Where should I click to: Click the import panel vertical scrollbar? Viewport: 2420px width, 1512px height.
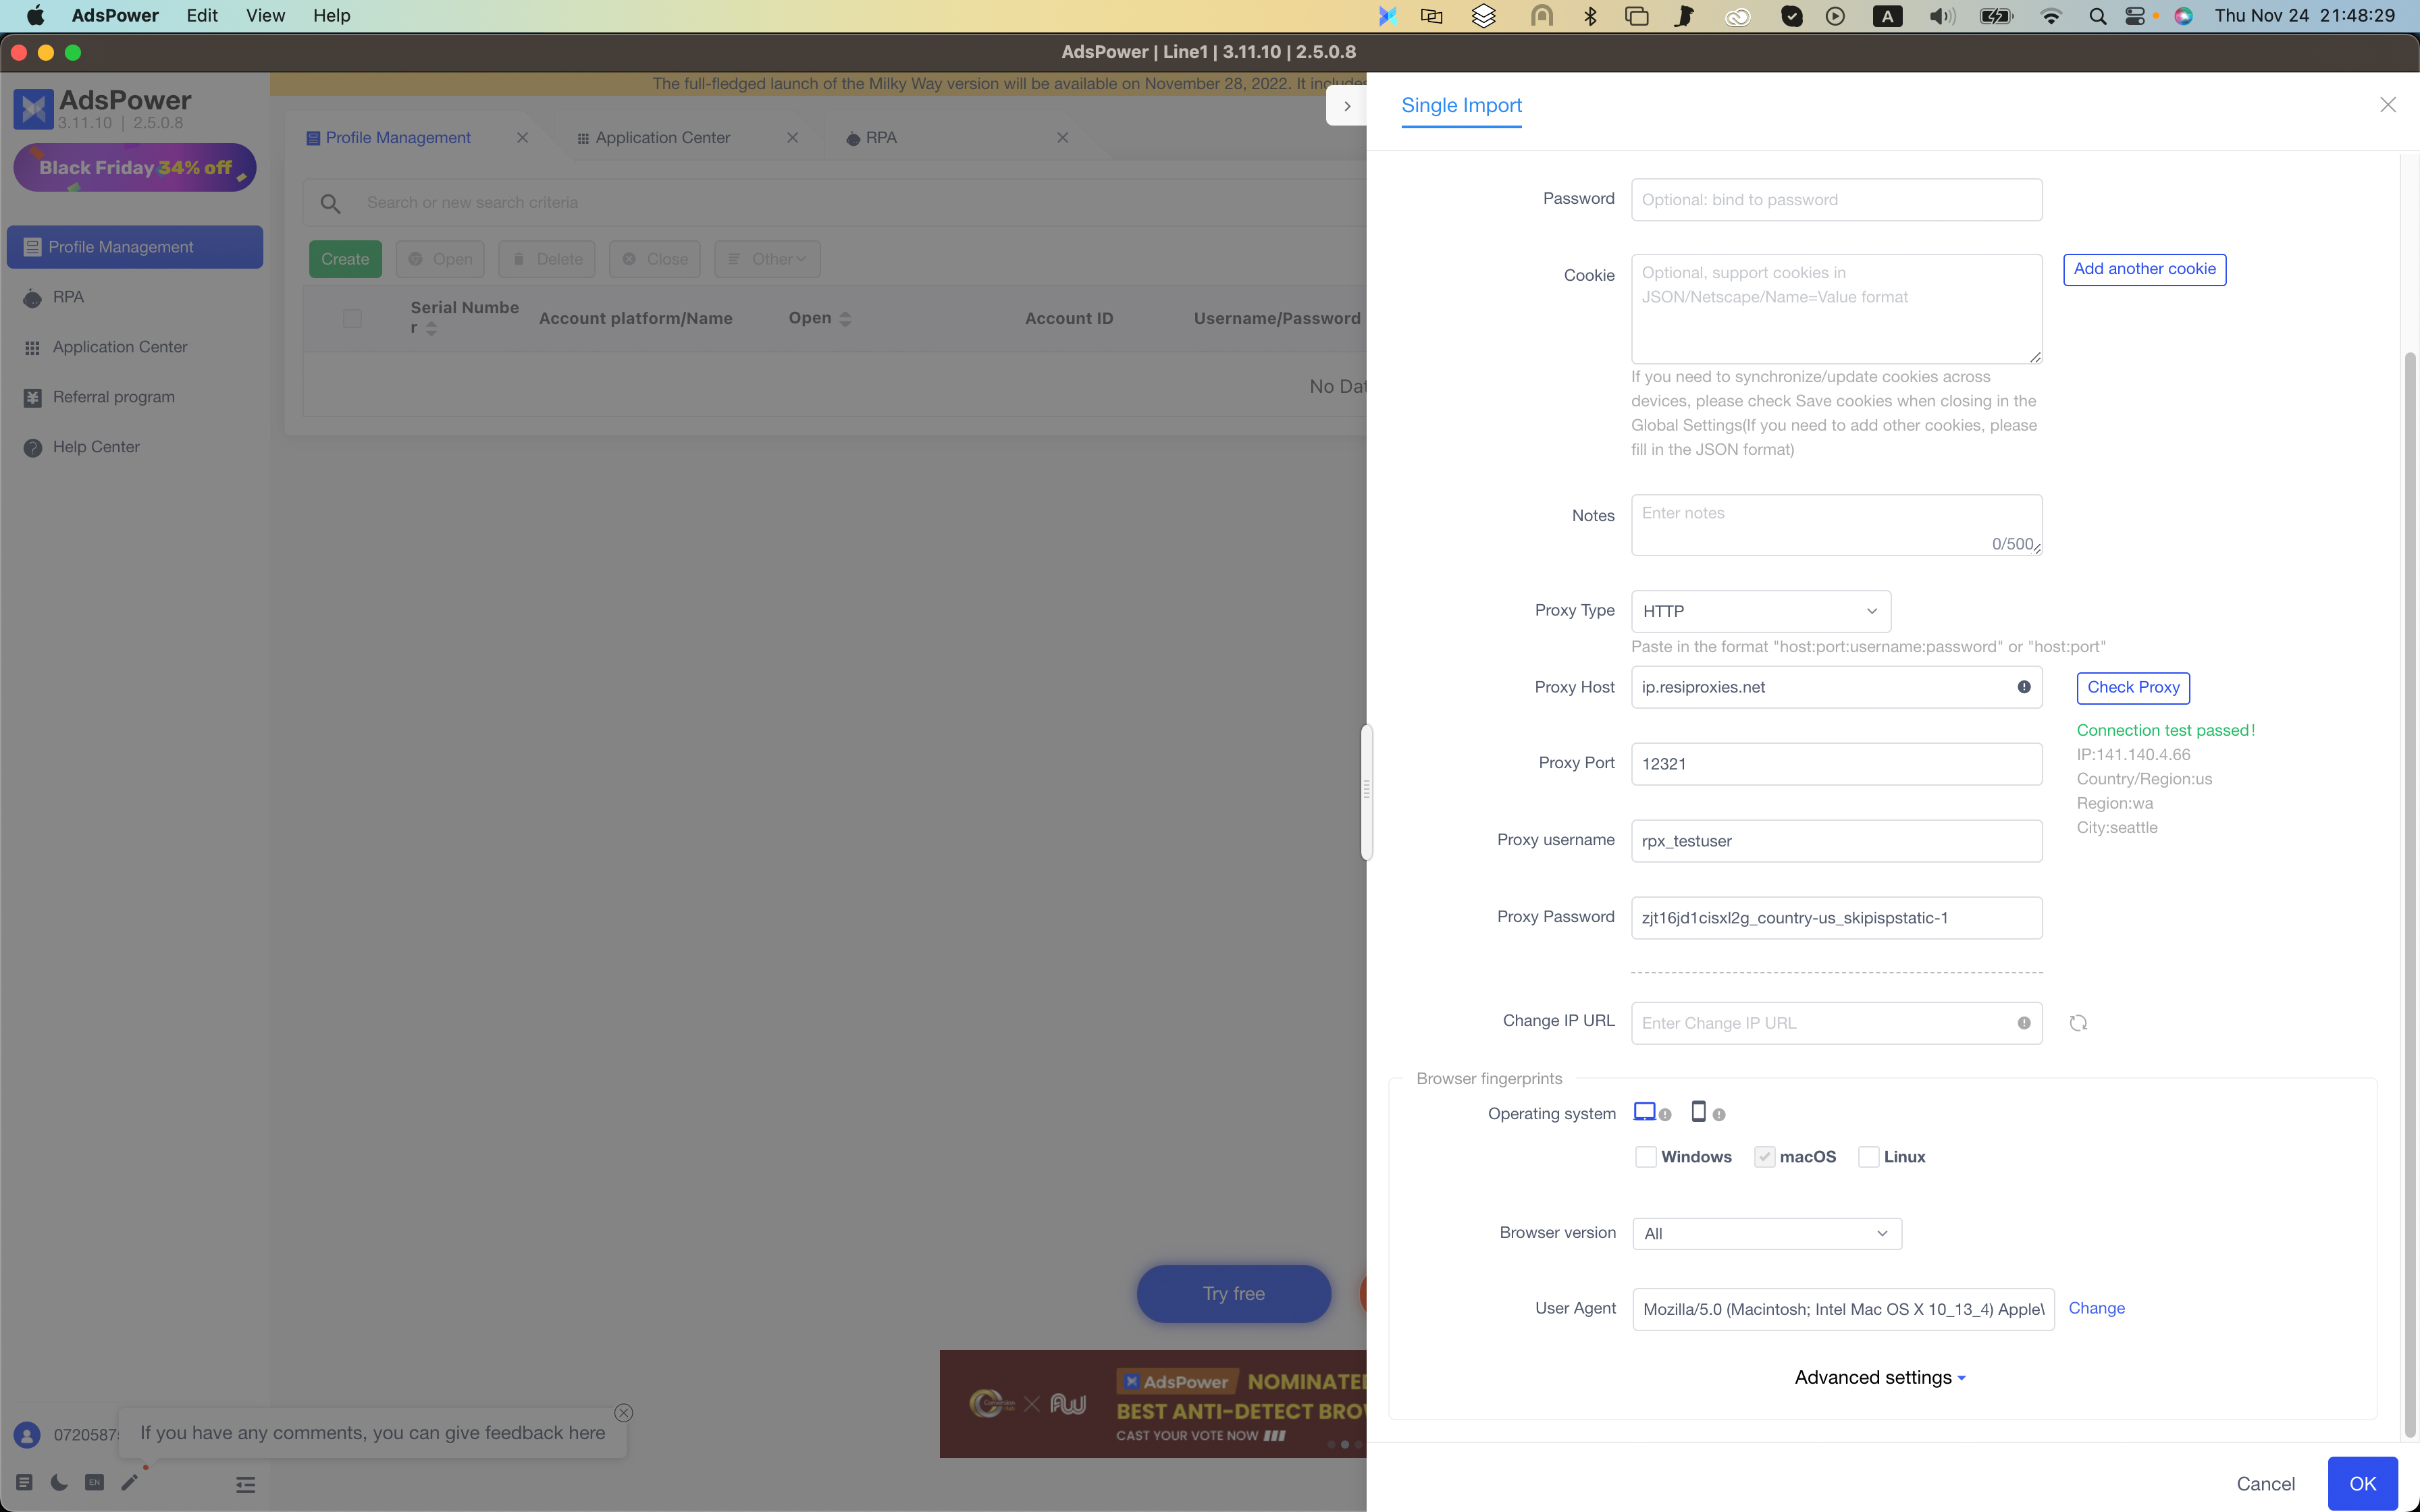click(2410, 895)
